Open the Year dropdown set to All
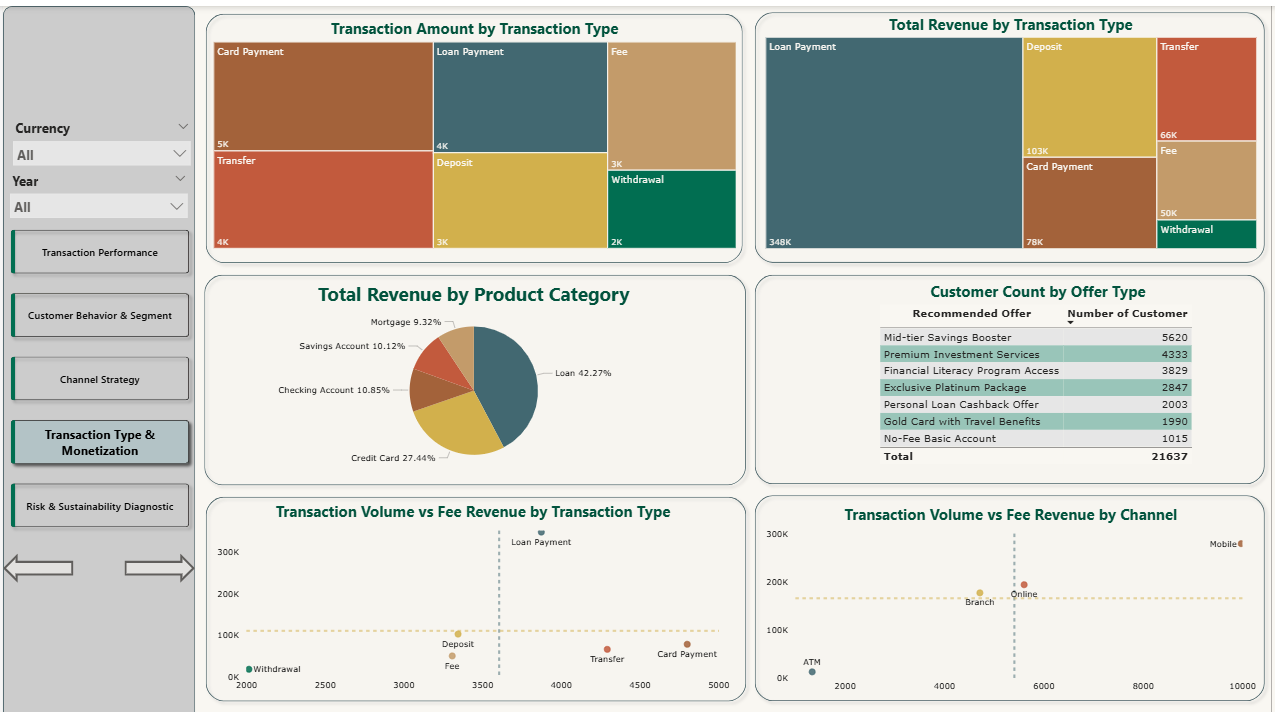Image resolution: width=1275 pixels, height=712 pixels. coord(98,207)
